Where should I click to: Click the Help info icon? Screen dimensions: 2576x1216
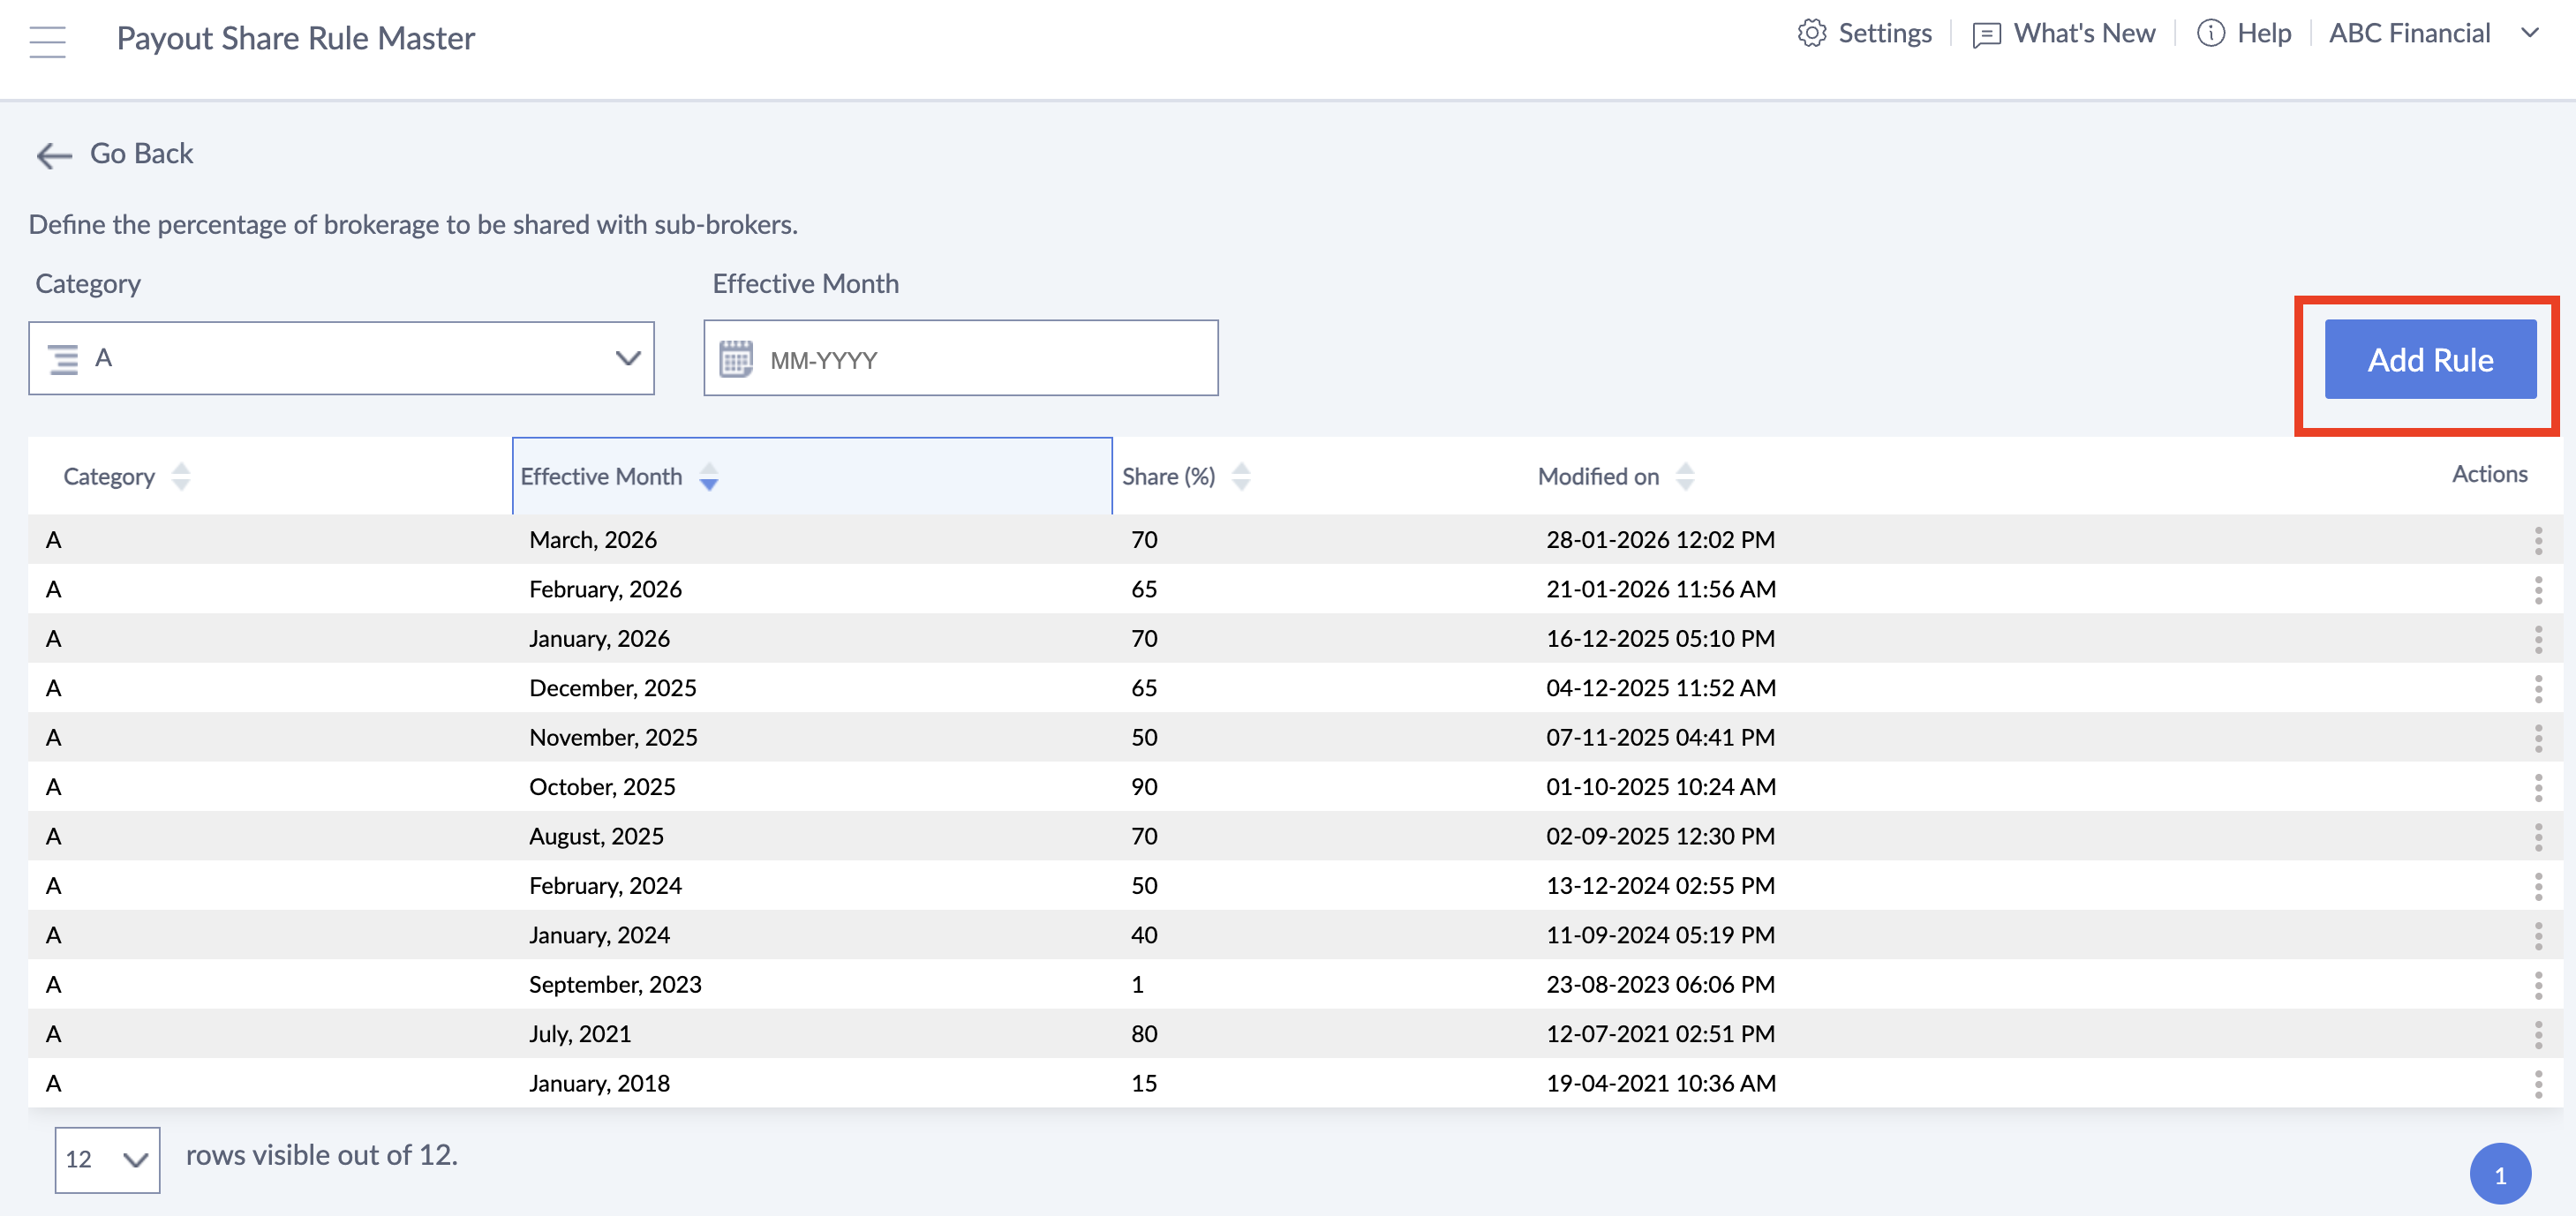point(2210,34)
